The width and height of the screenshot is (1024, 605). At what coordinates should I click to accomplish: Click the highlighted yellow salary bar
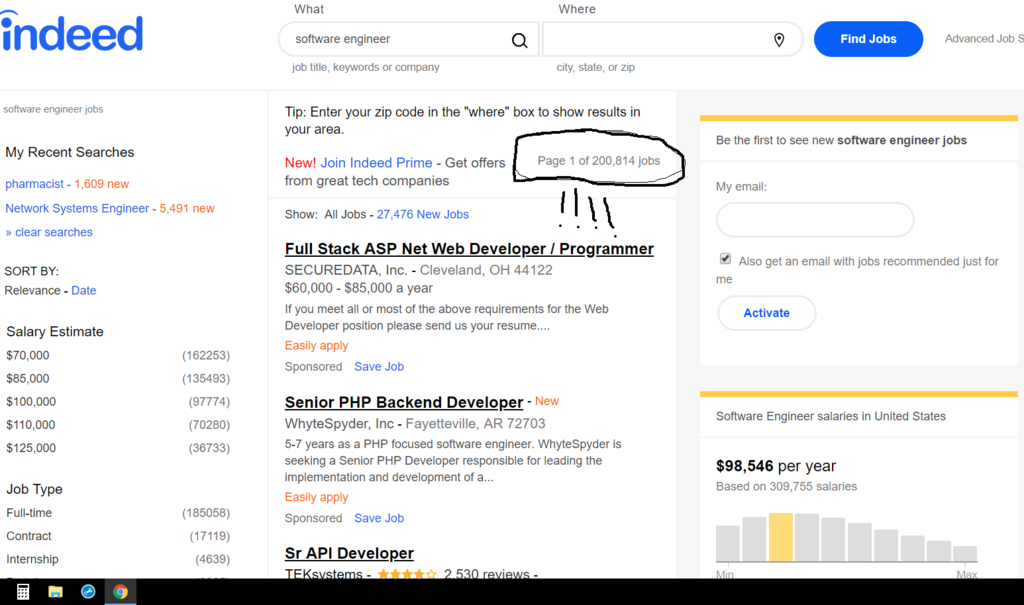click(x=780, y=537)
